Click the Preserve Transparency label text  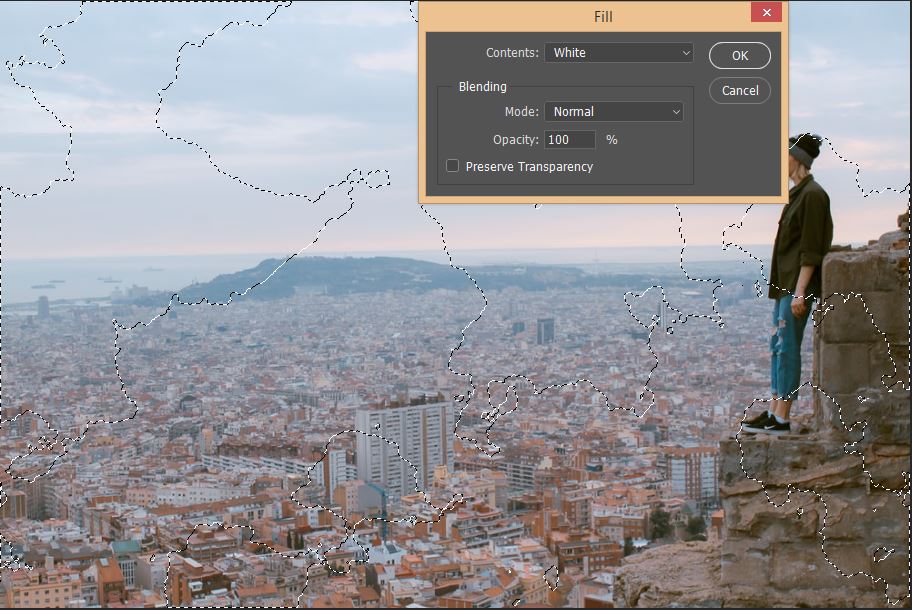[529, 167]
